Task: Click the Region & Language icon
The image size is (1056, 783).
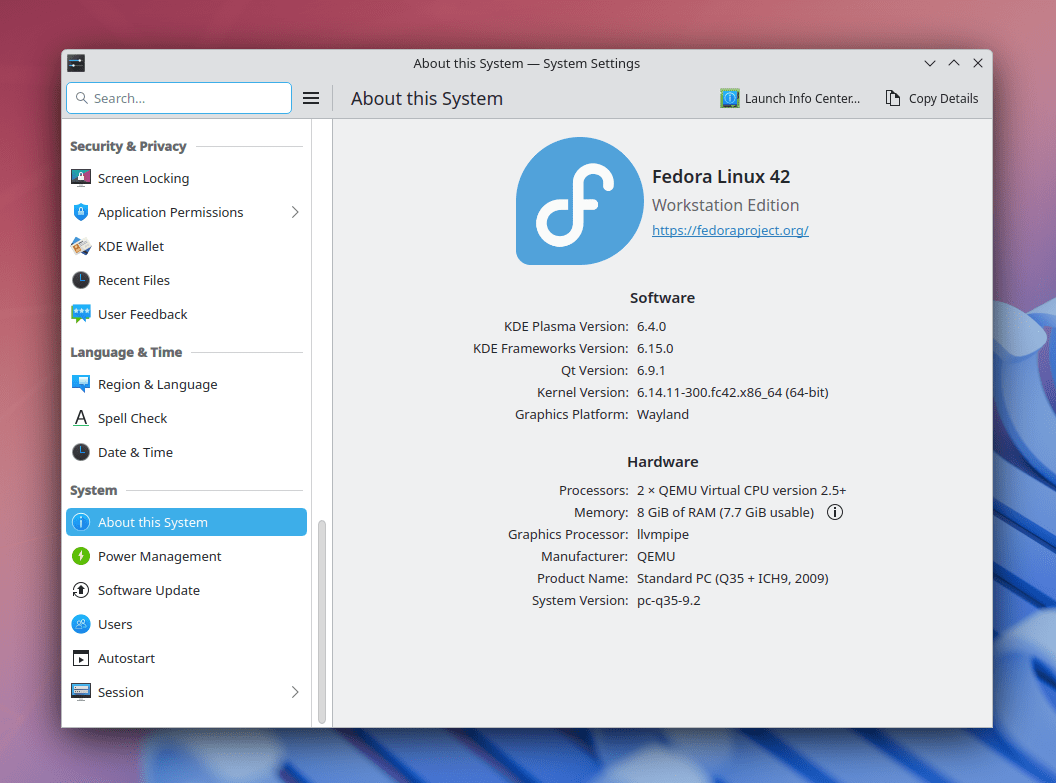Action: (x=81, y=384)
